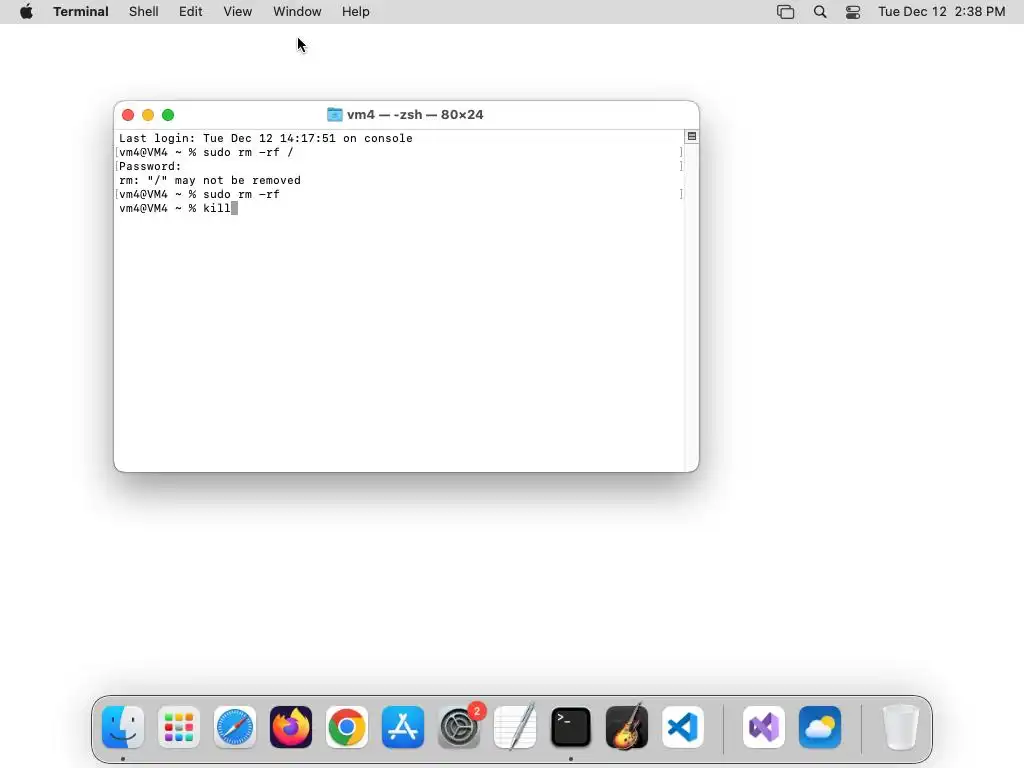Screen dimensions: 1024x768
Task: Open the screen mirroring menu bar icon
Action: [785, 12]
